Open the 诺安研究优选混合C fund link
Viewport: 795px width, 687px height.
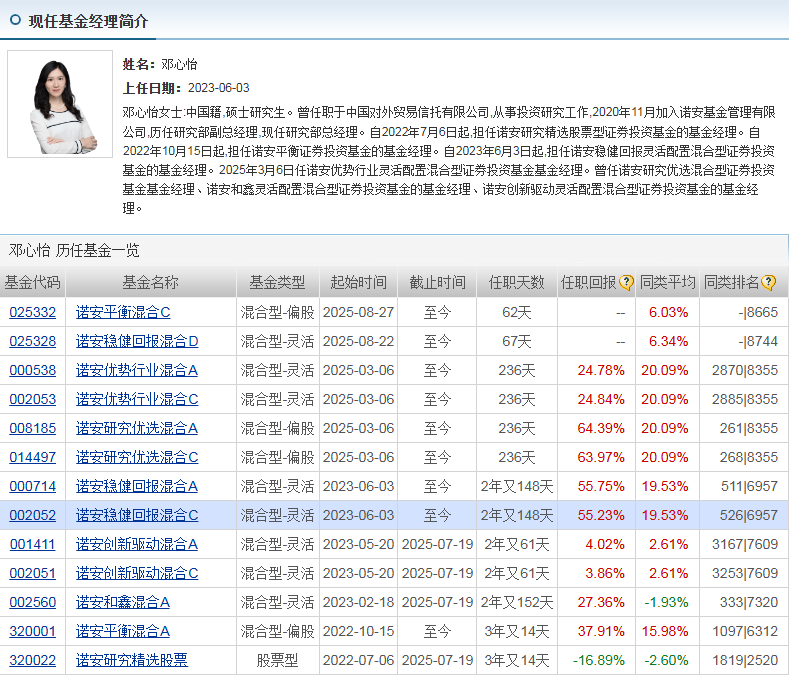tap(137, 457)
